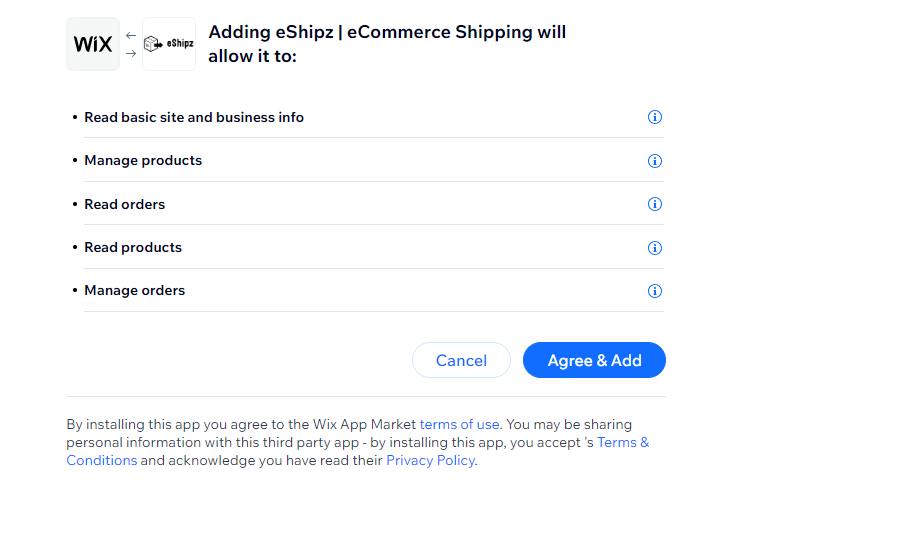This screenshot has height=546, width=909.
Task: Click the Read products permission text
Action: [133, 247]
